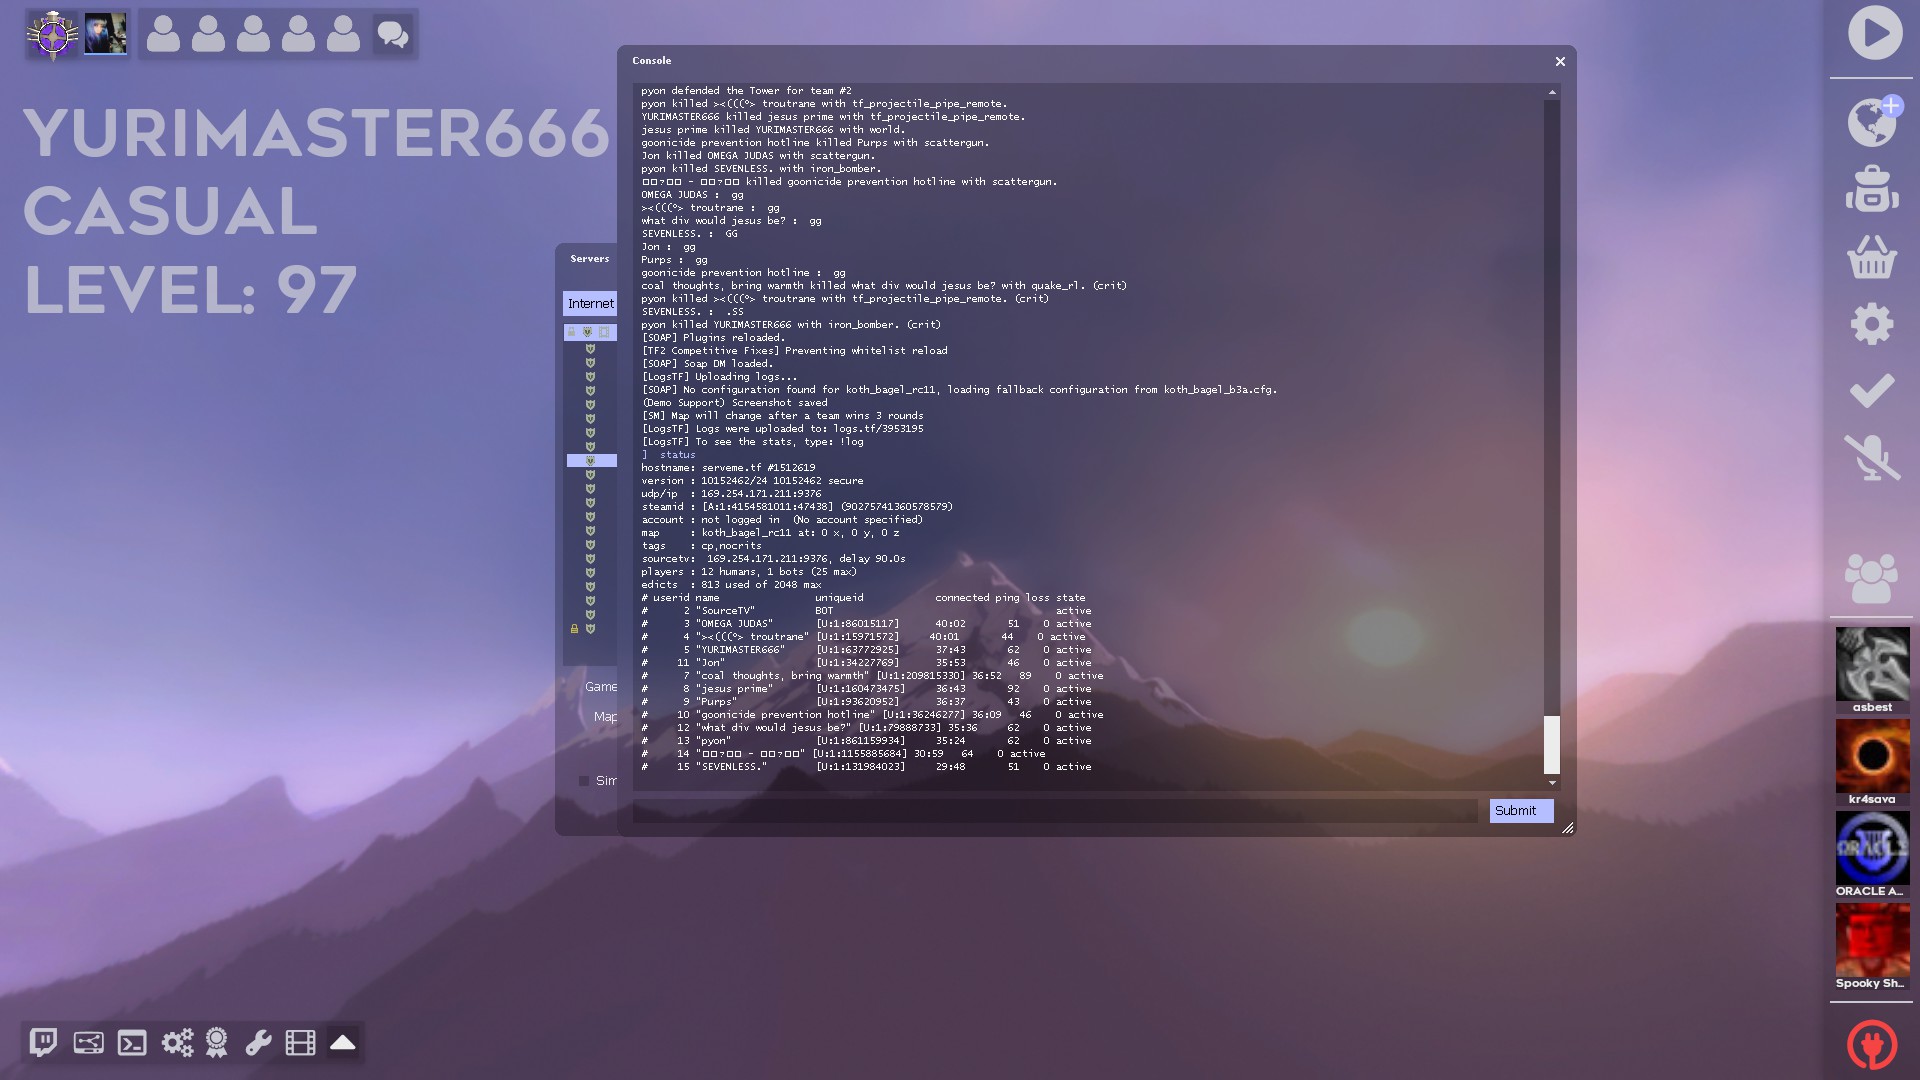1920x1080 pixels.
Task: Toggle the muted microphone icon
Action: pyautogui.click(x=1872, y=457)
